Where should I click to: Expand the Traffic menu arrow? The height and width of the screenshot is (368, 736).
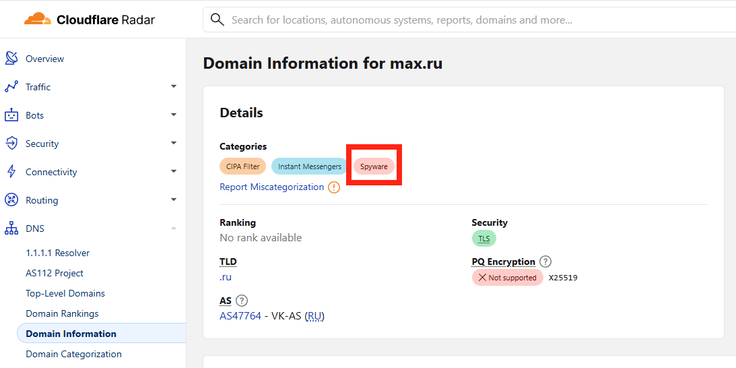pyautogui.click(x=174, y=87)
